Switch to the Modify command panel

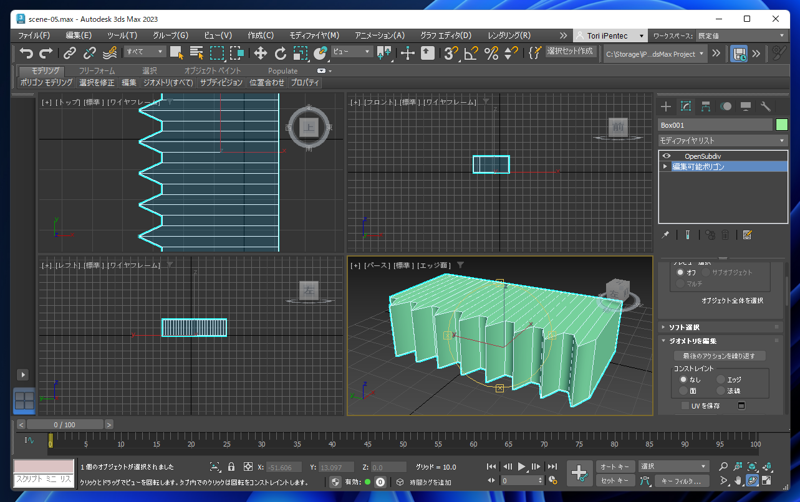tap(686, 106)
